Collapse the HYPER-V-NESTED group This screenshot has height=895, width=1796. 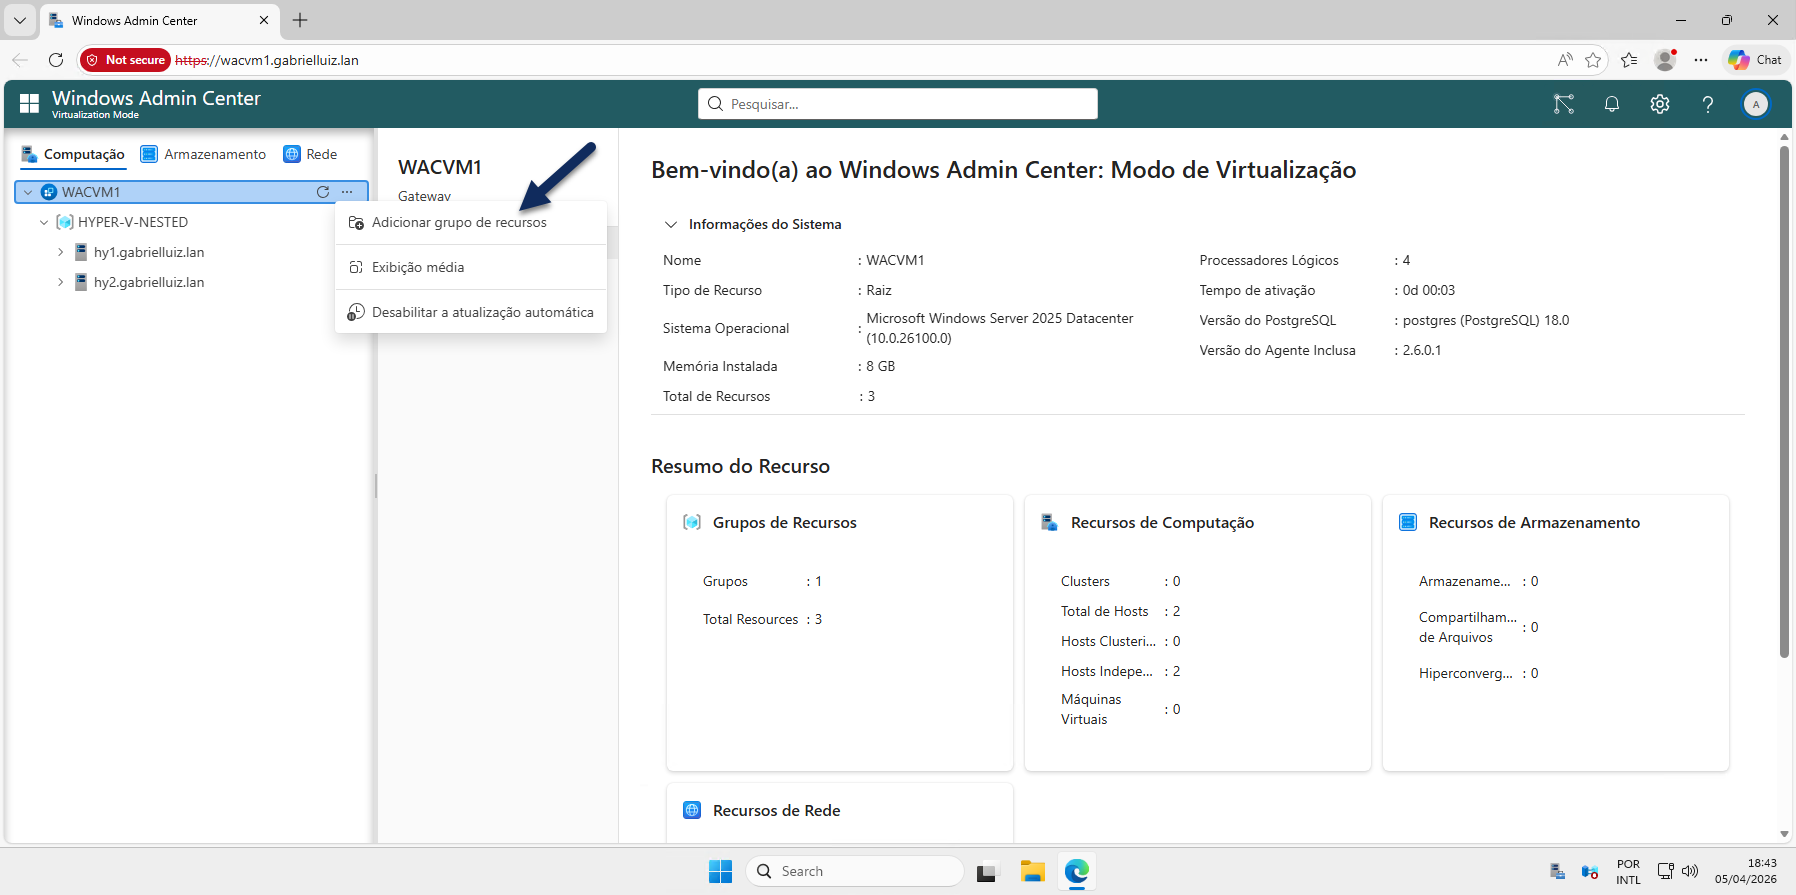click(44, 222)
